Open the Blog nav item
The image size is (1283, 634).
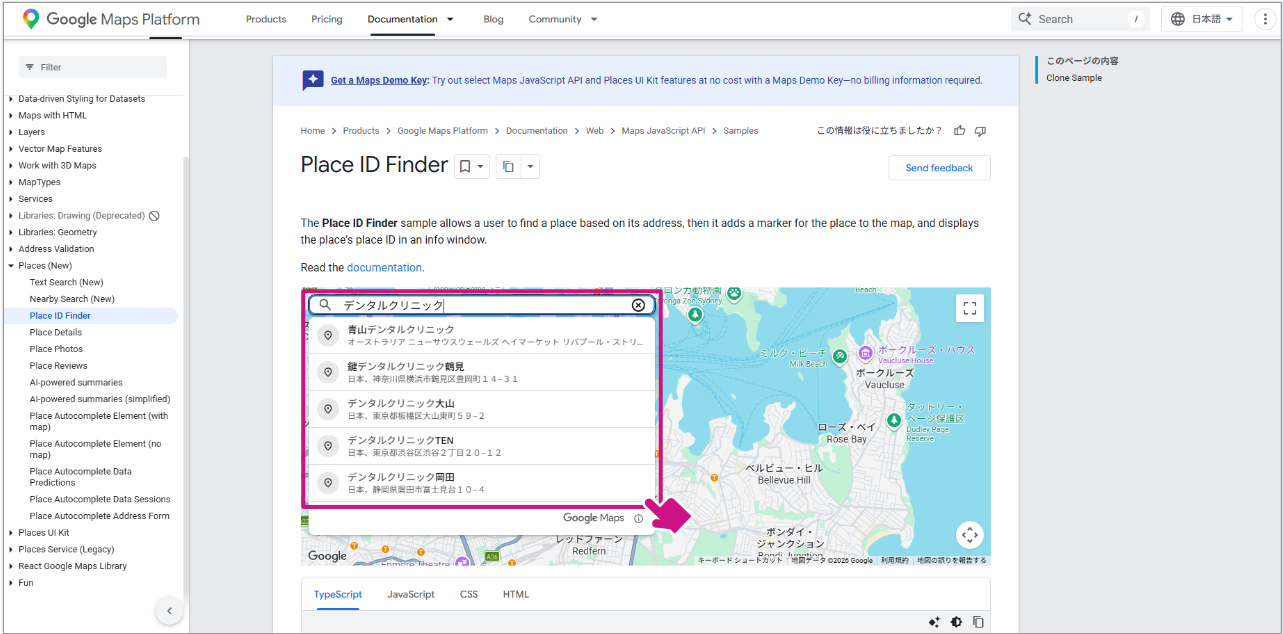(493, 19)
